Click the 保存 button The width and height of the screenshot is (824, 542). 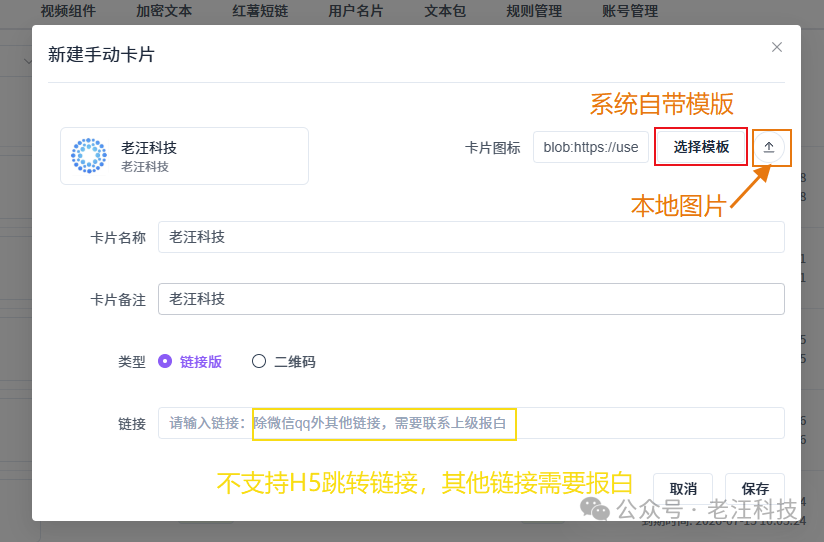coord(755,488)
